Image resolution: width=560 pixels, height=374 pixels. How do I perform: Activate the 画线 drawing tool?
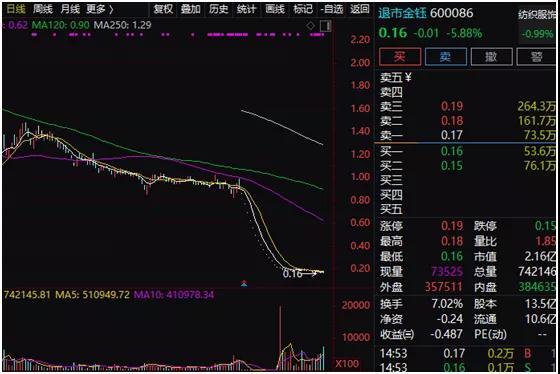[275, 9]
